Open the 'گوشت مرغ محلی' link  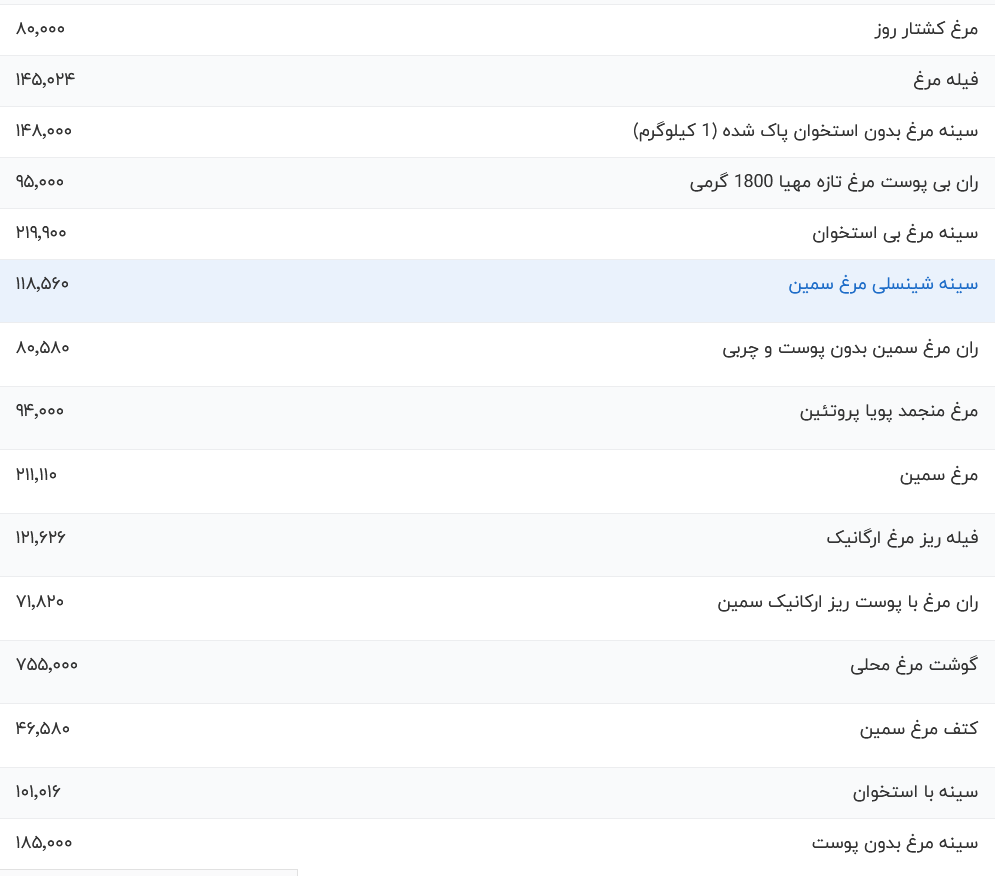[x=914, y=666]
